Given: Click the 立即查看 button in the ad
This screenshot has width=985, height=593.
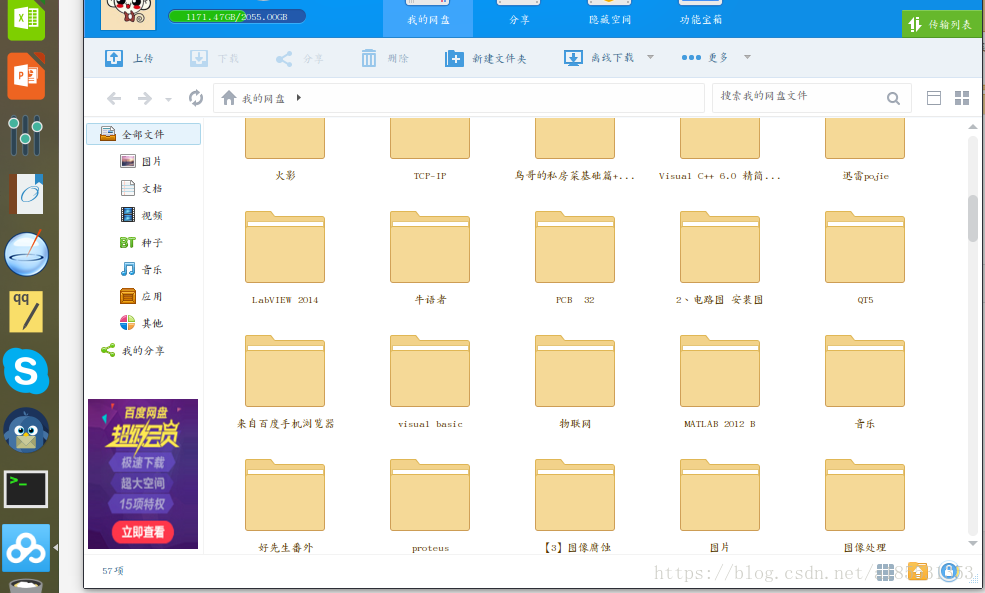Looking at the screenshot, I should point(143,532).
